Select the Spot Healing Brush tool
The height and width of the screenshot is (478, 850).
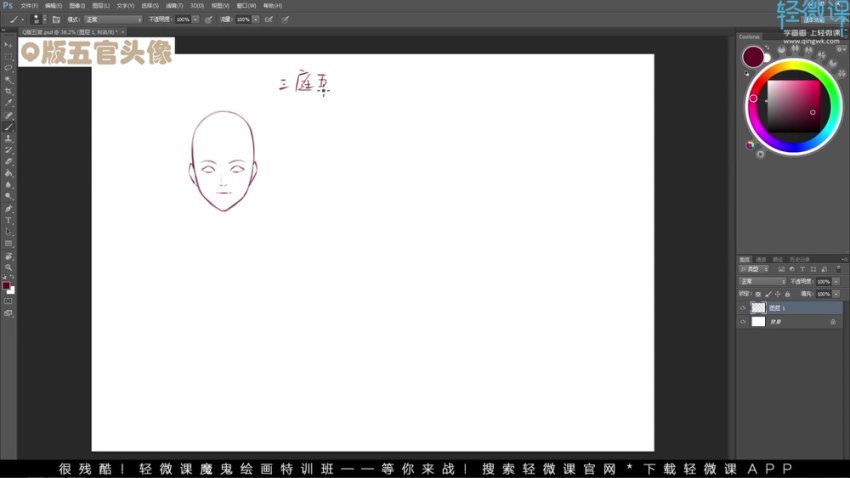[8, 115]
